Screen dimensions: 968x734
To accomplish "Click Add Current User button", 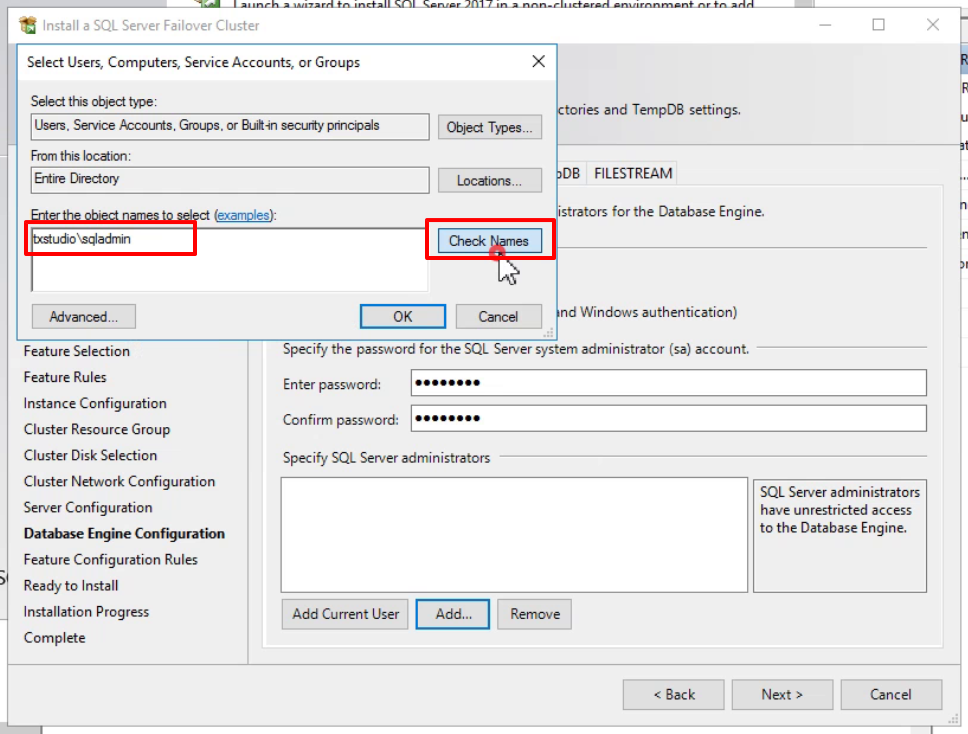I will (345, 614).
